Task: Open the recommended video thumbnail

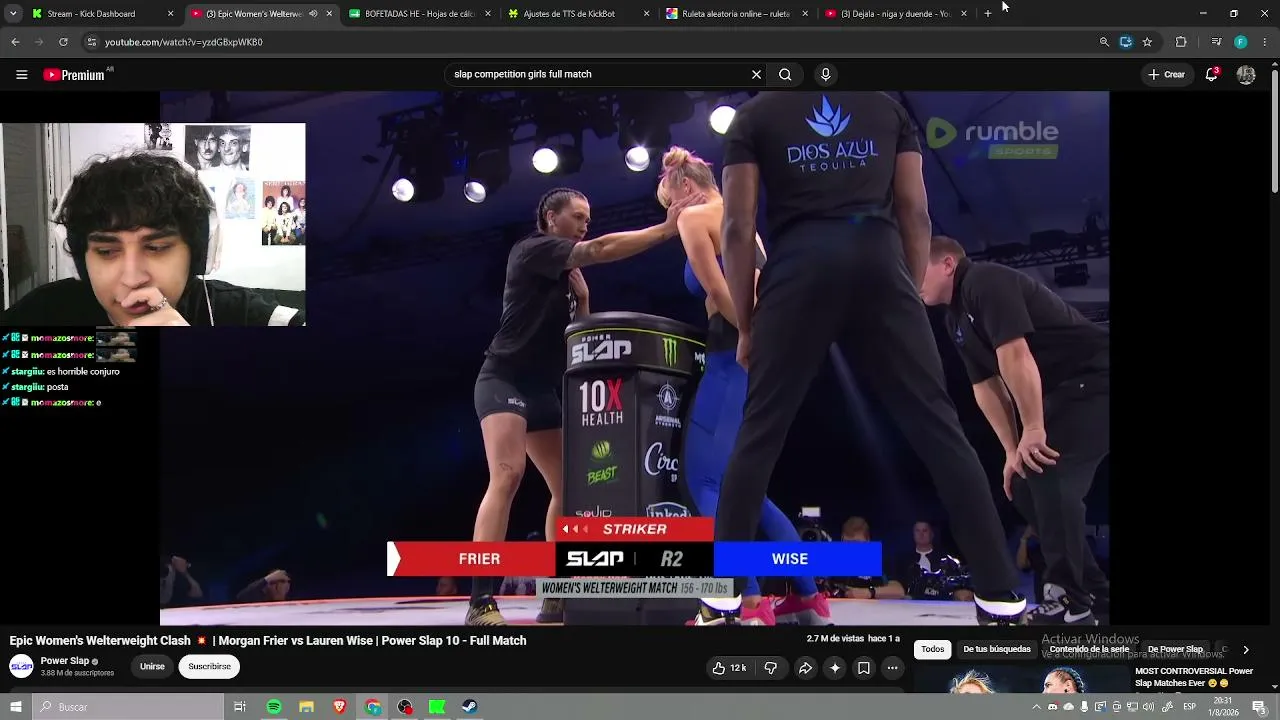Action: pos(1020,680)
